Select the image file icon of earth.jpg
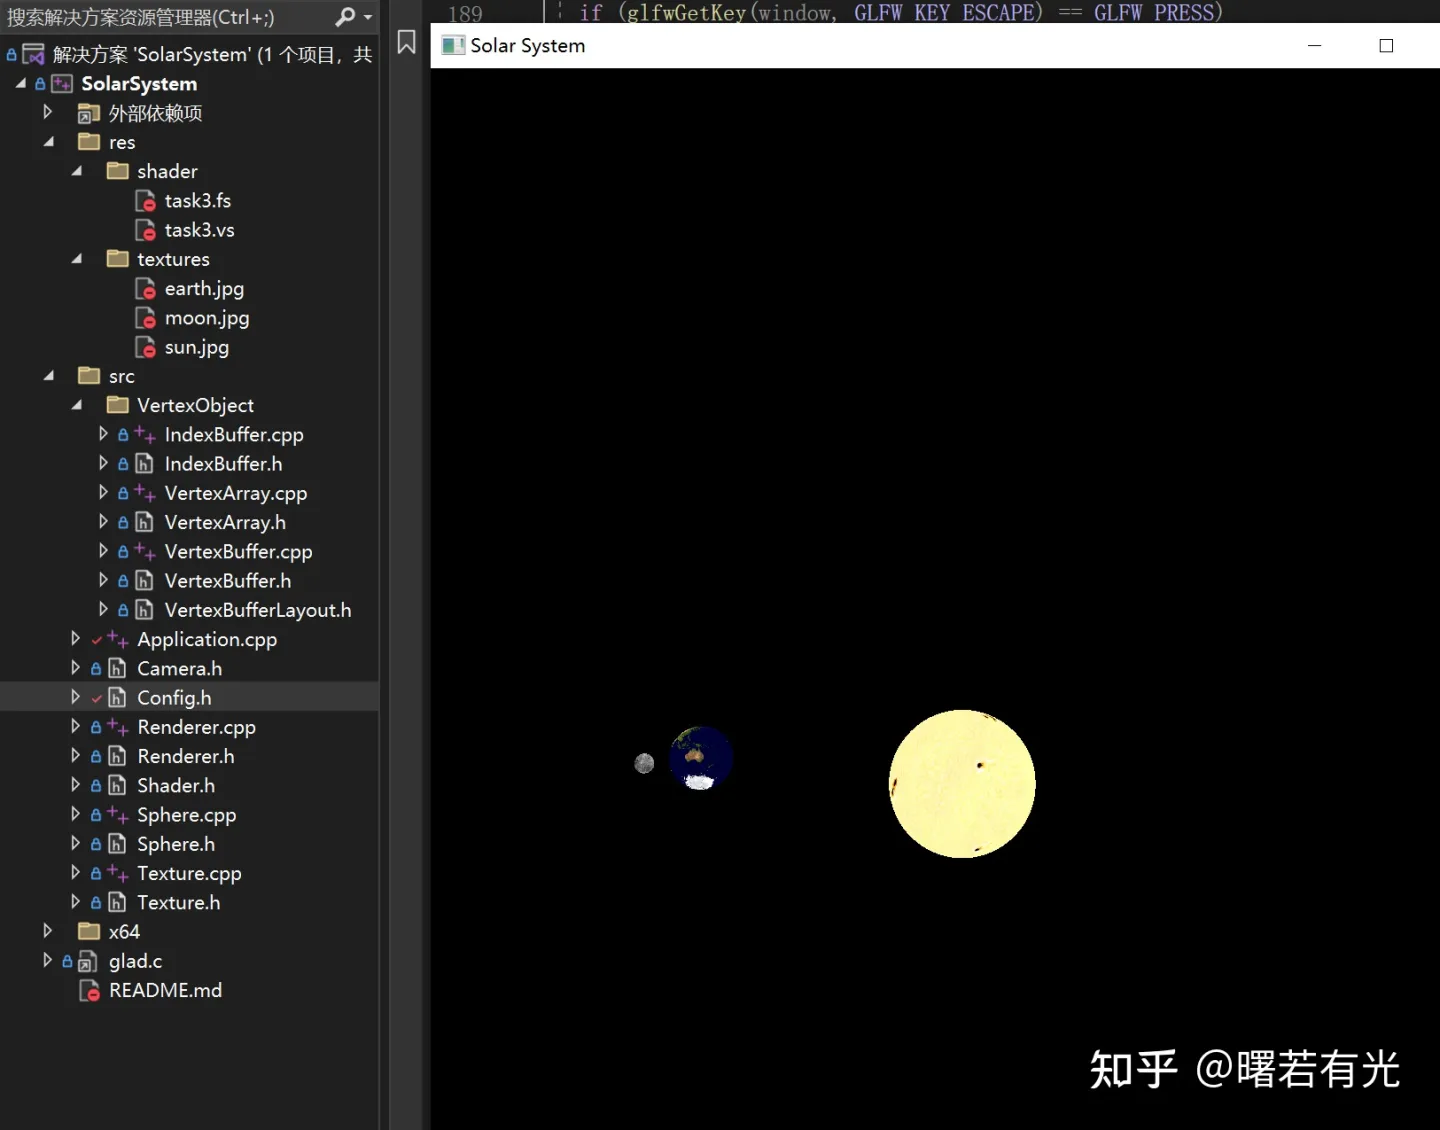 tap(145, 288)
